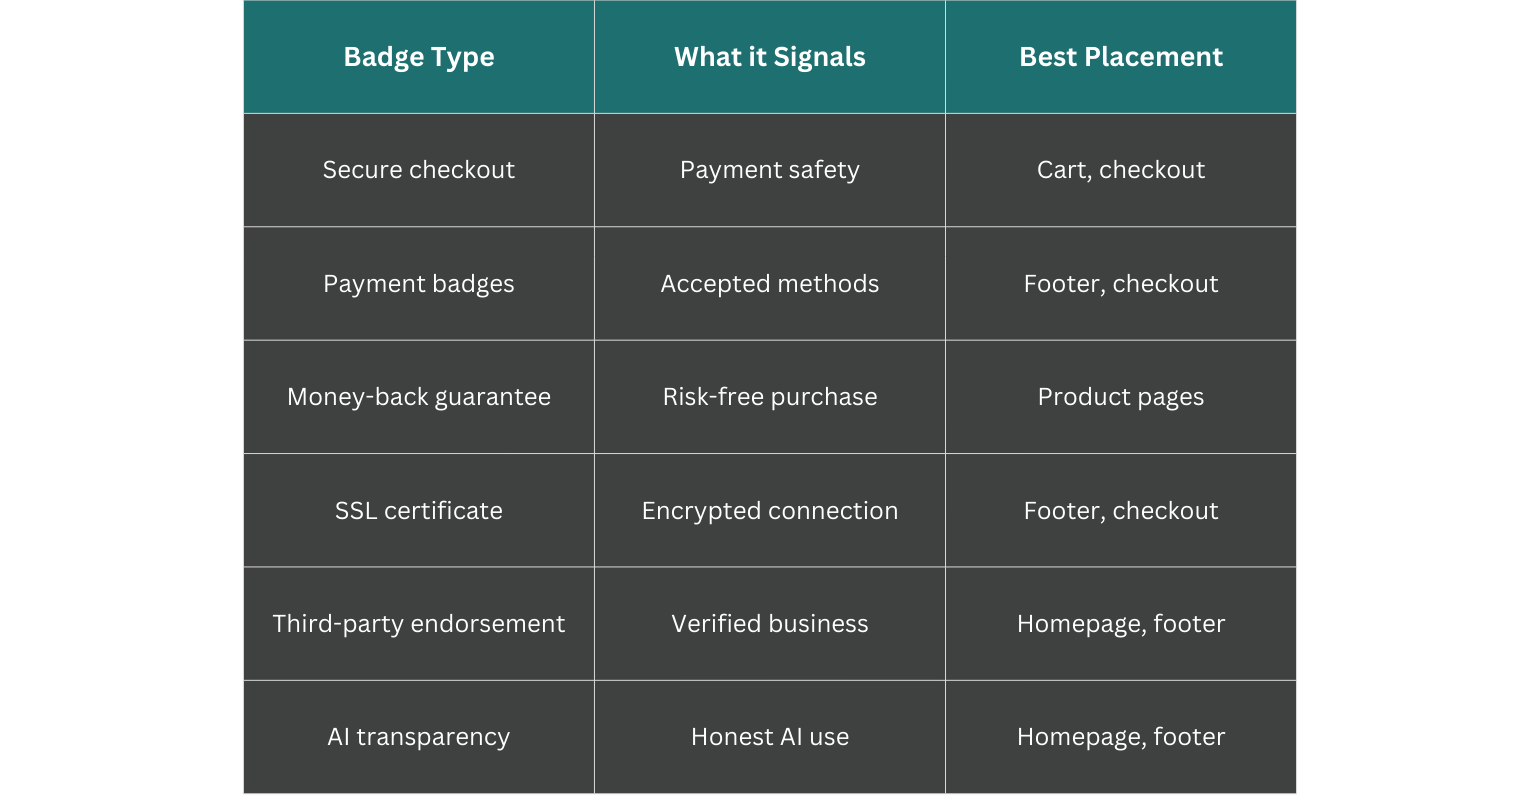Select the Verified business cell
The width and height of the screenshot is (1540, 800).
pyautogui.click(x=770, y=624)
